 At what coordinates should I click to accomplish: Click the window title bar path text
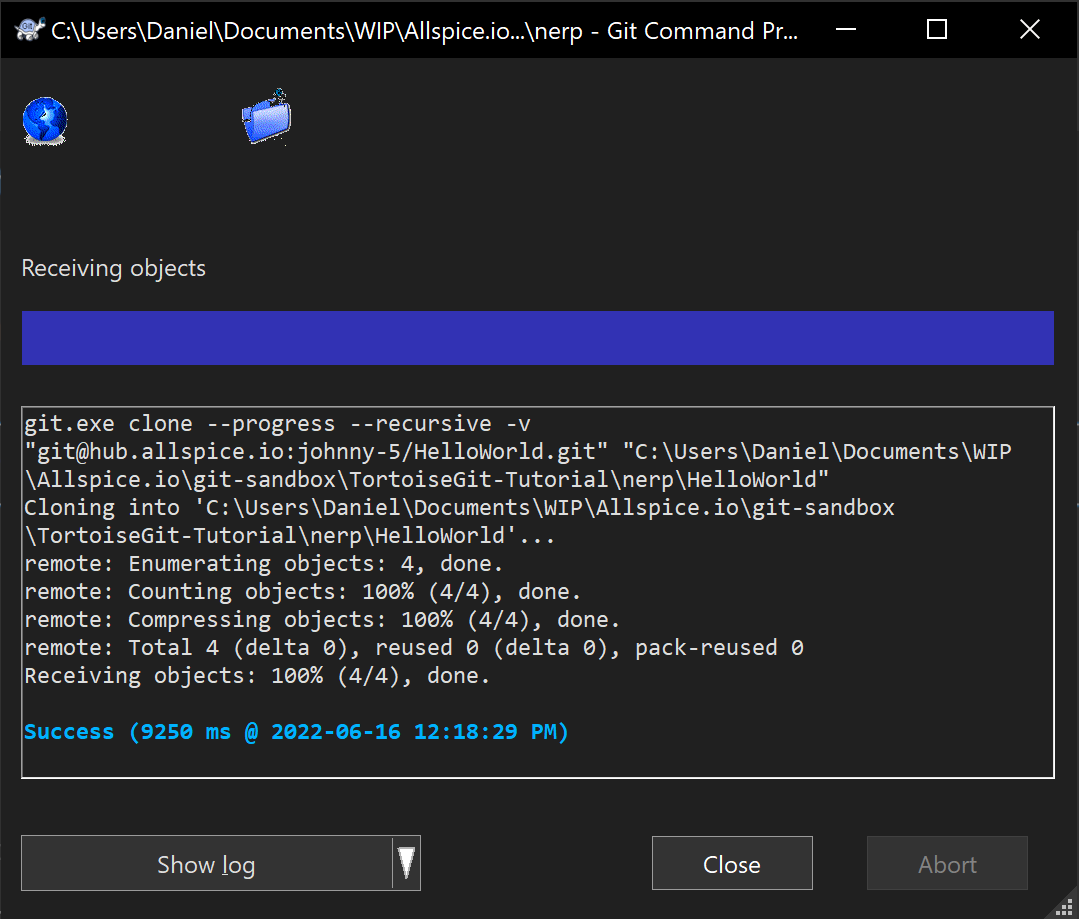425,31
